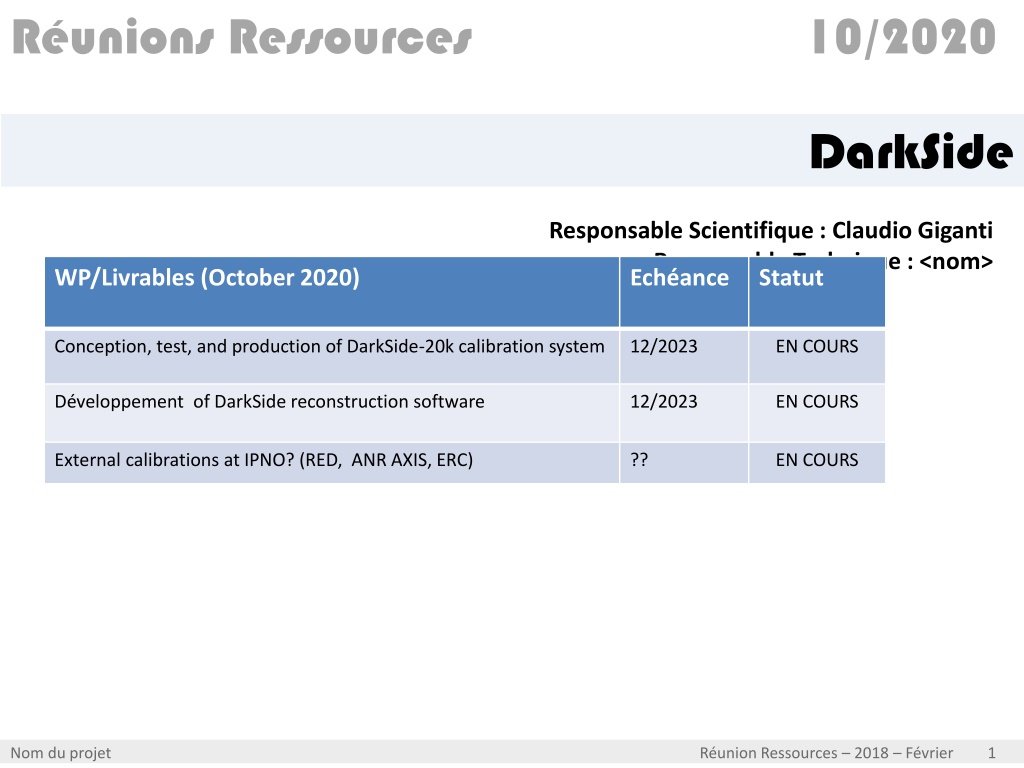
Task: Click 'EN COURS' in the External calibrations row
Action: coord(817,460)
